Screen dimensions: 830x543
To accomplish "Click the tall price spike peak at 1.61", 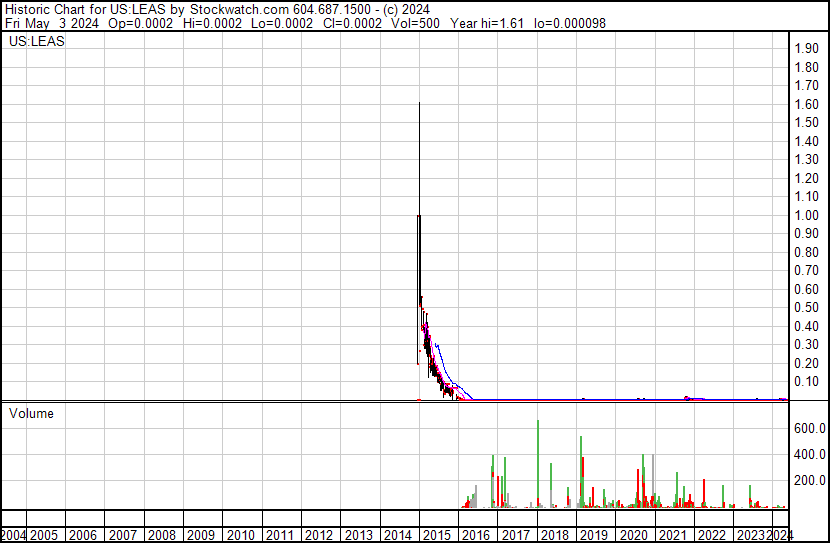I will coord(419,104).
